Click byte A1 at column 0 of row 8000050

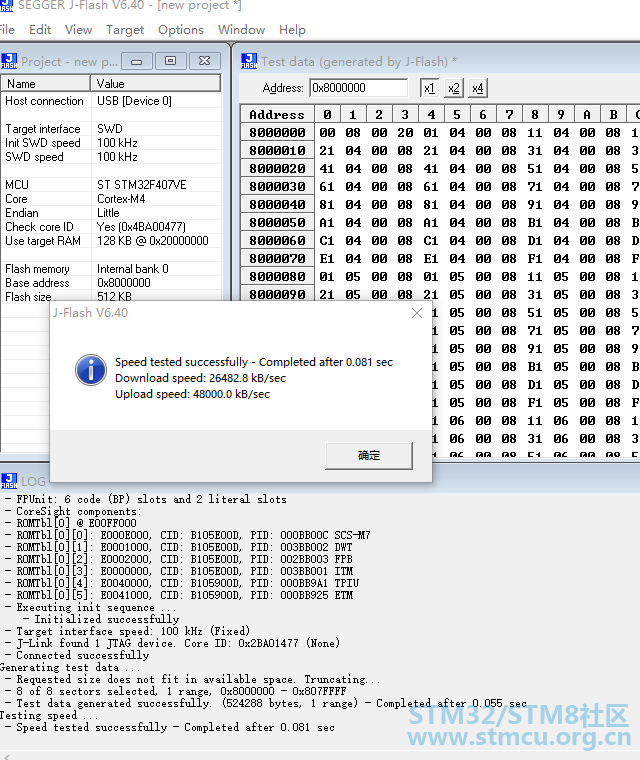tap(327, 223)
